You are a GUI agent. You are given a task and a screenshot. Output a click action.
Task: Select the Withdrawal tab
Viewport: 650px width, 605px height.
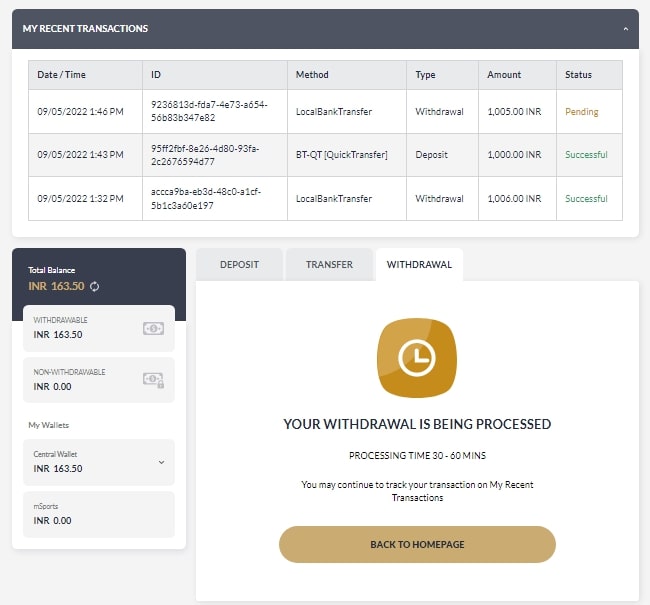(x=418, y=265)
